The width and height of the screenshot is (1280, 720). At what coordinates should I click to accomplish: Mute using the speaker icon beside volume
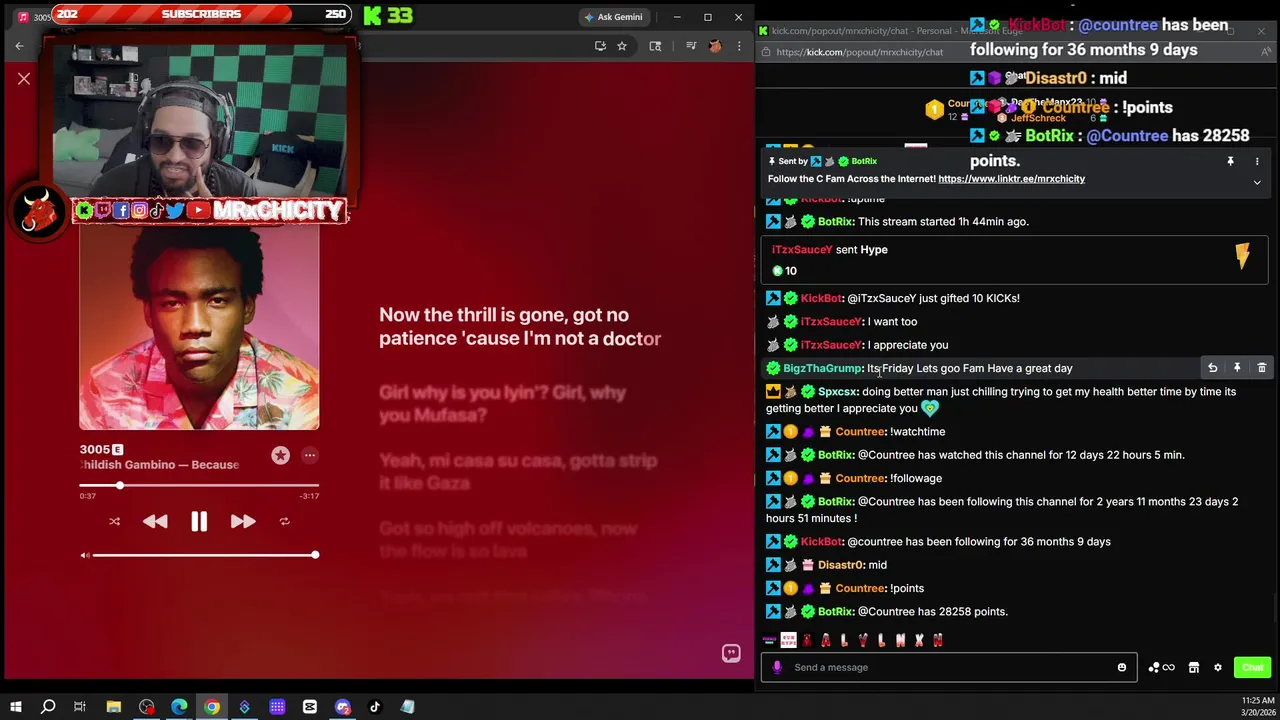coord(85,555)
